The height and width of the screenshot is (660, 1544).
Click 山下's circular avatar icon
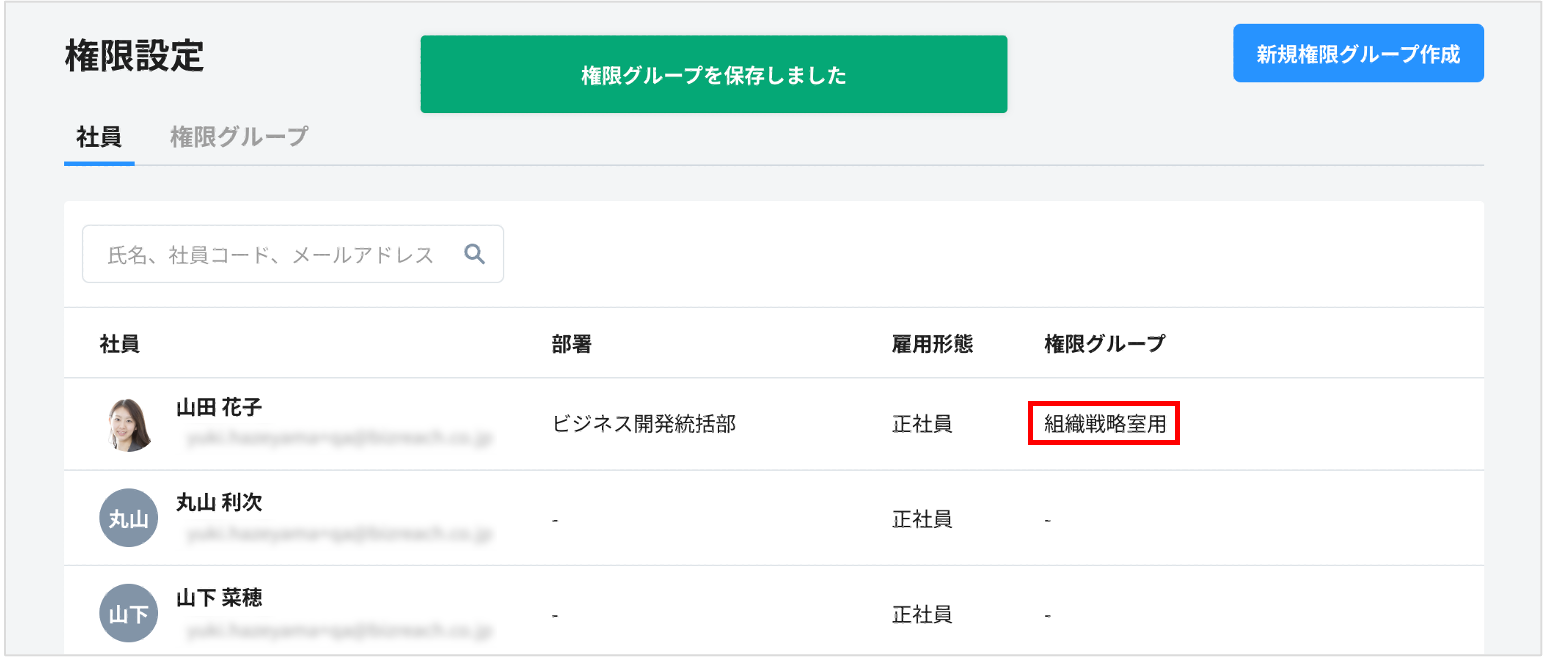point(128,612)
